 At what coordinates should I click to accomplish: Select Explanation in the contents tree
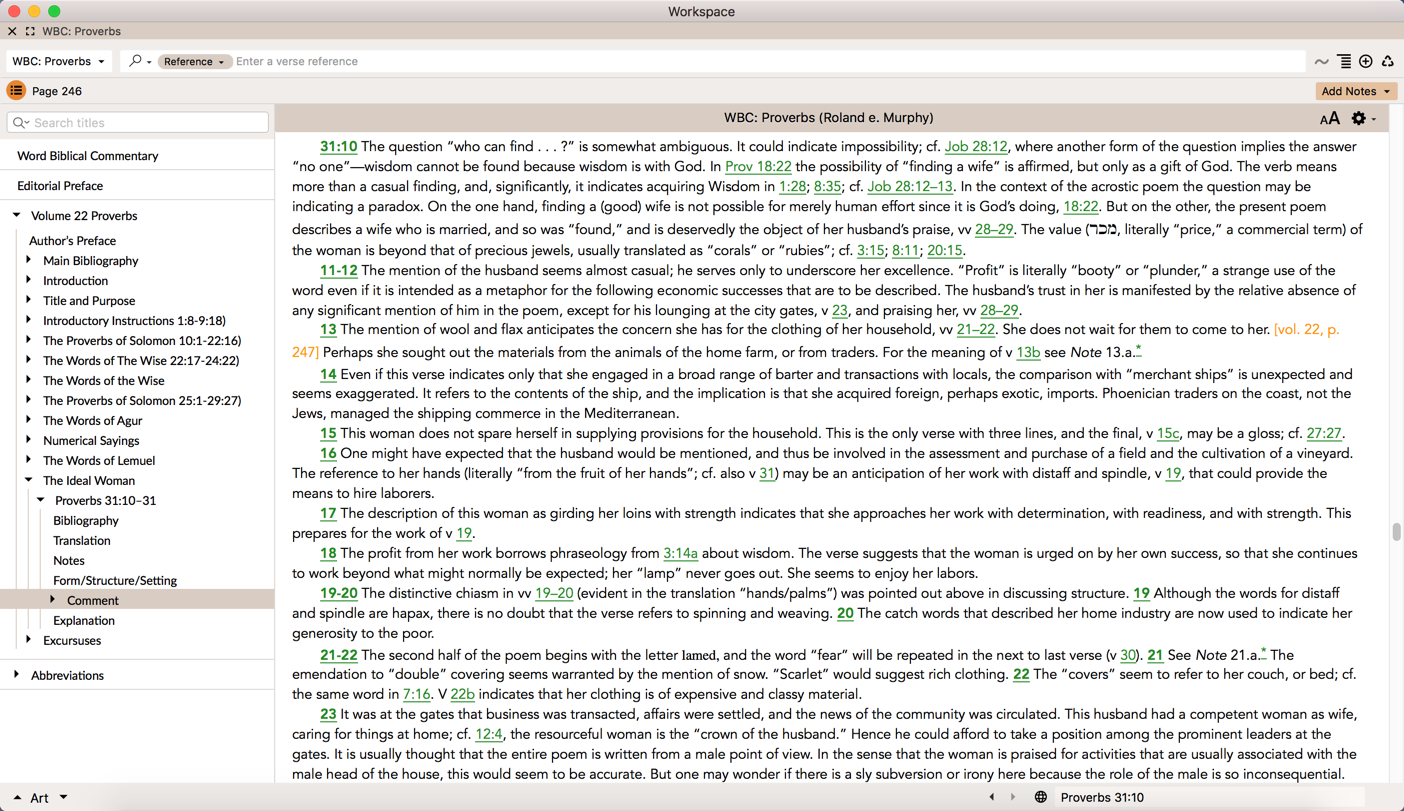coord(84,621)
